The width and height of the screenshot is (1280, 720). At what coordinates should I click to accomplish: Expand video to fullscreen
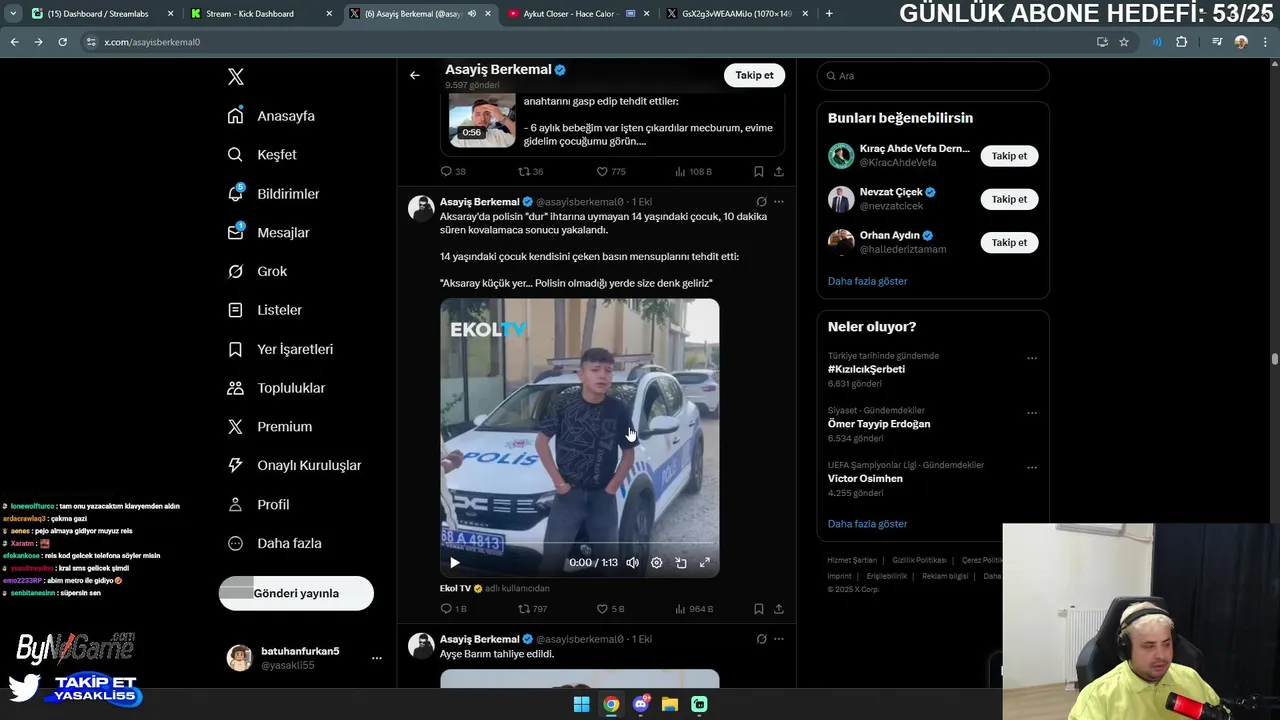pyautogui.click(x=705, y=563)
